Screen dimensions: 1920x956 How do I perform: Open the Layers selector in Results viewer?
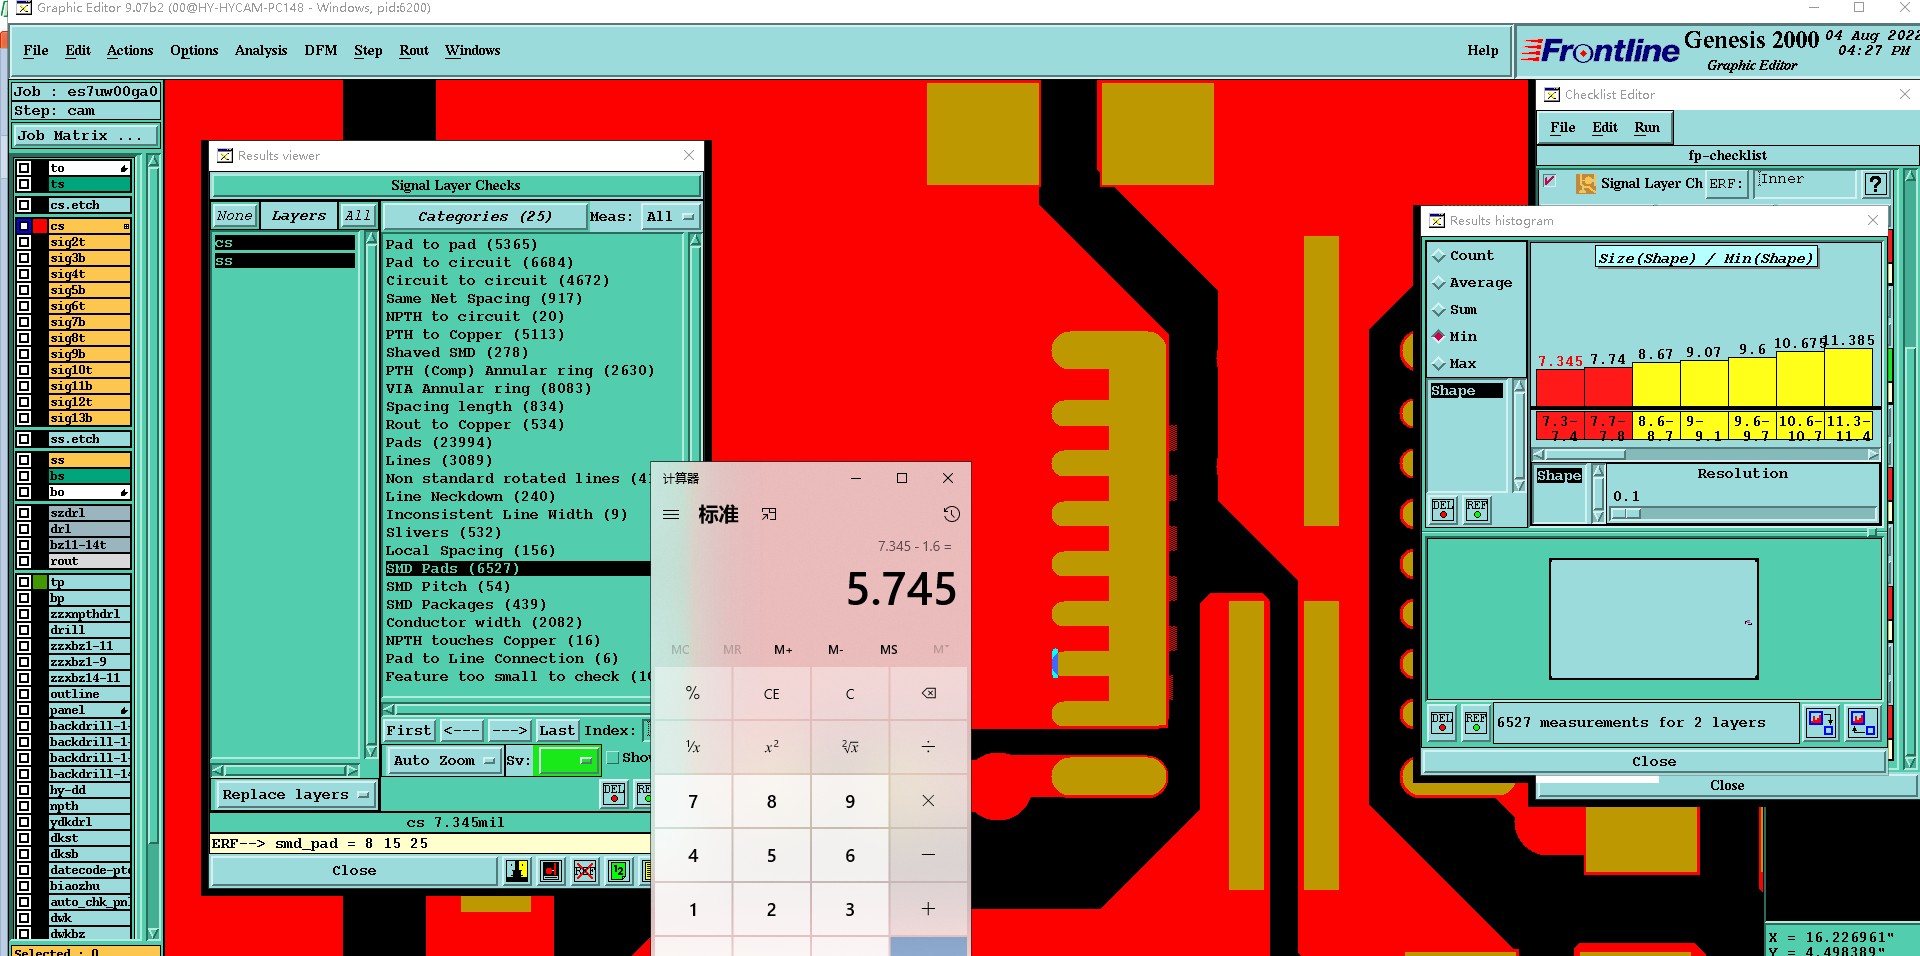pos(298,215)
